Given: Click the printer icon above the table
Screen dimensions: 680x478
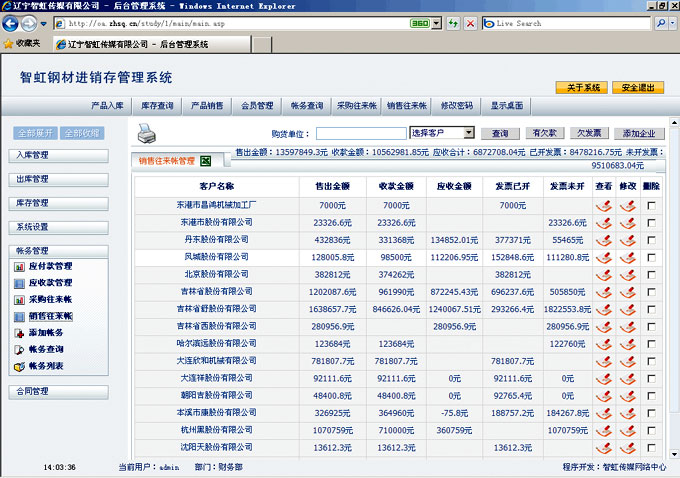Looking at the screenshot, I should (147, 132).
